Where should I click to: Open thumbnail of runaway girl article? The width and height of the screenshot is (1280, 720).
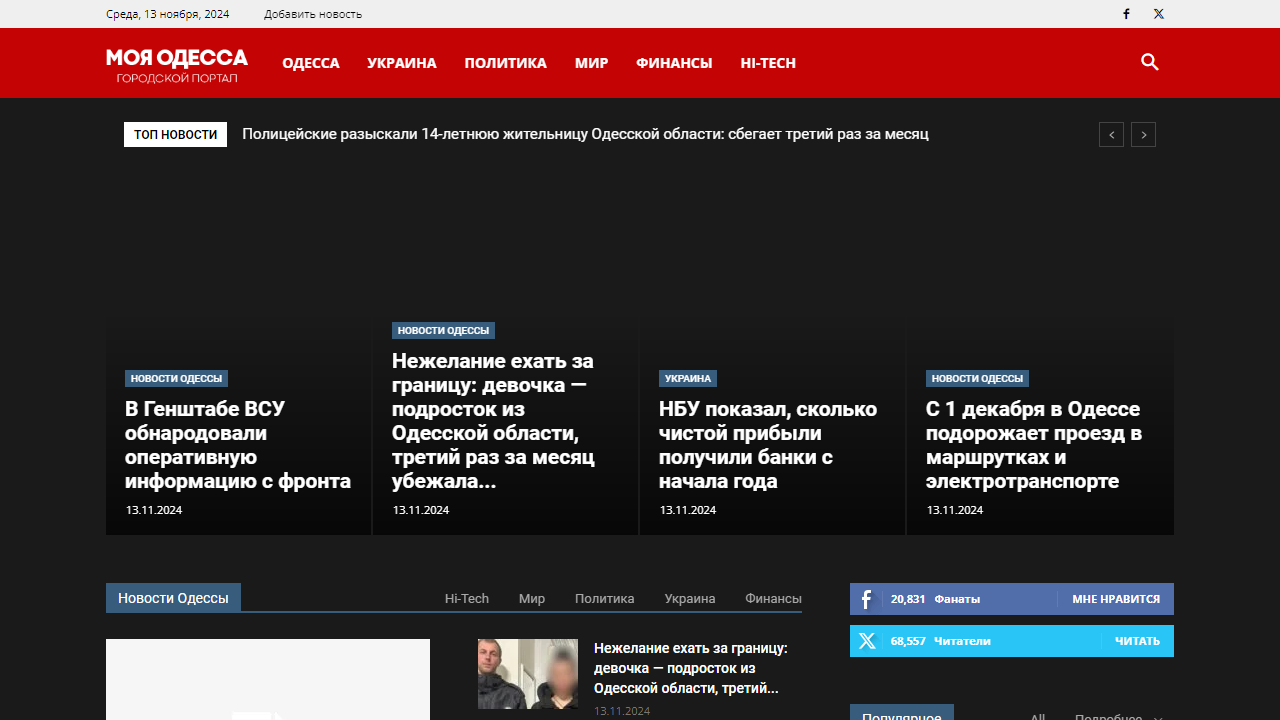[528, 674]
